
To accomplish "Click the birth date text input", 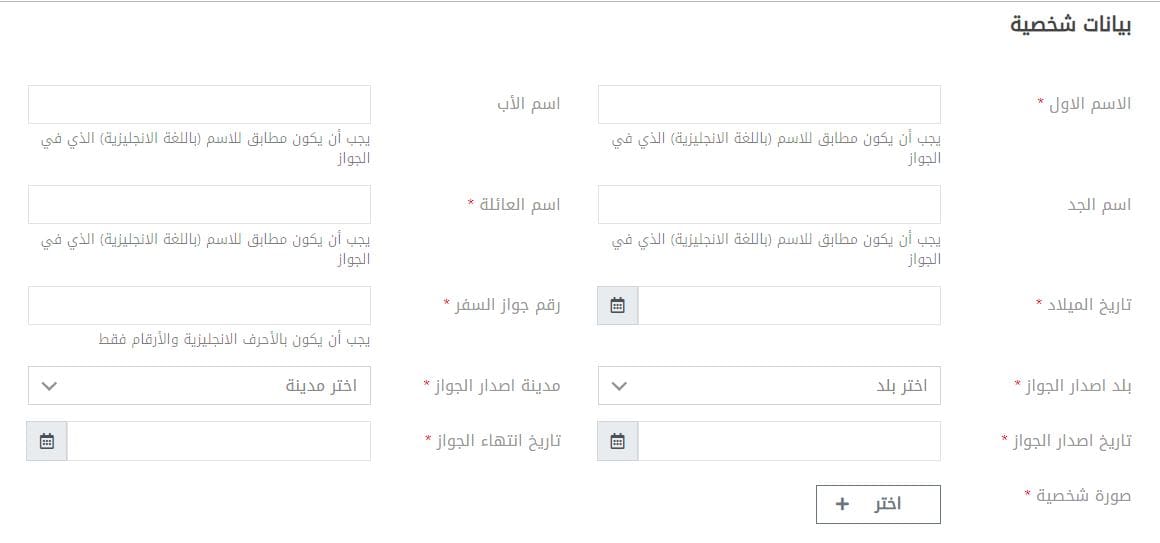I will click(789, 306).
